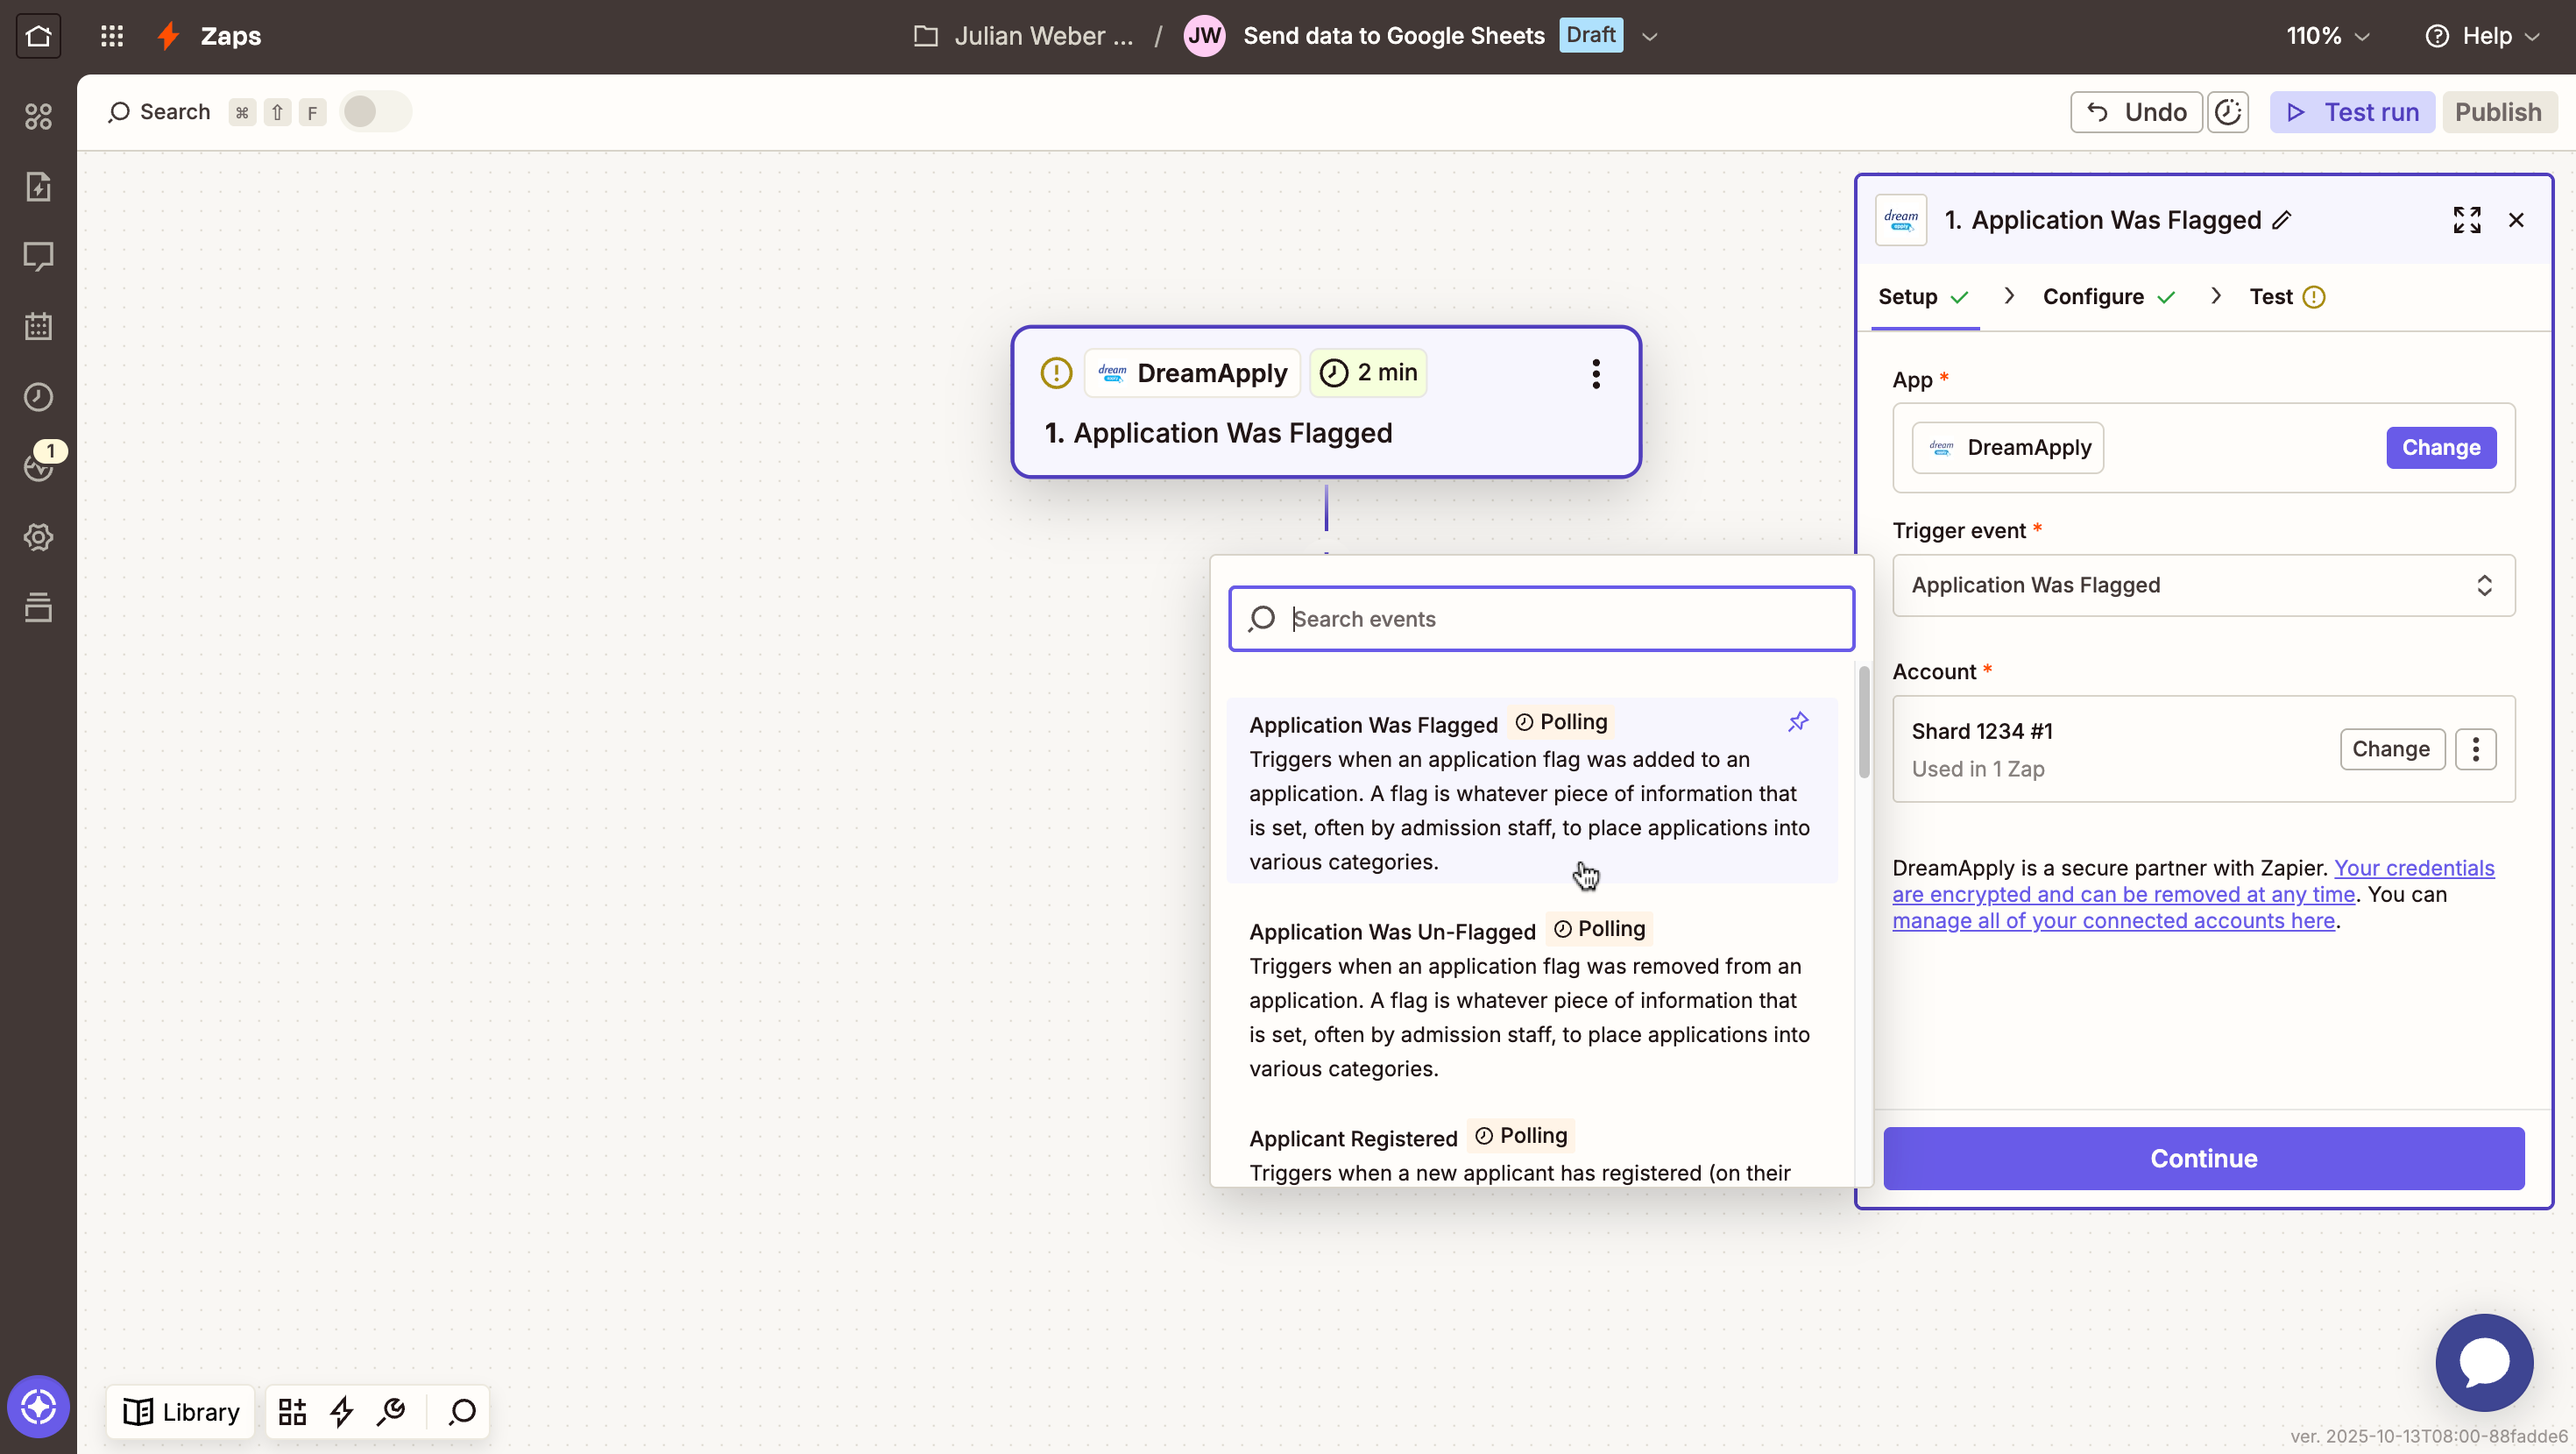Click the Undo button

2136,112
